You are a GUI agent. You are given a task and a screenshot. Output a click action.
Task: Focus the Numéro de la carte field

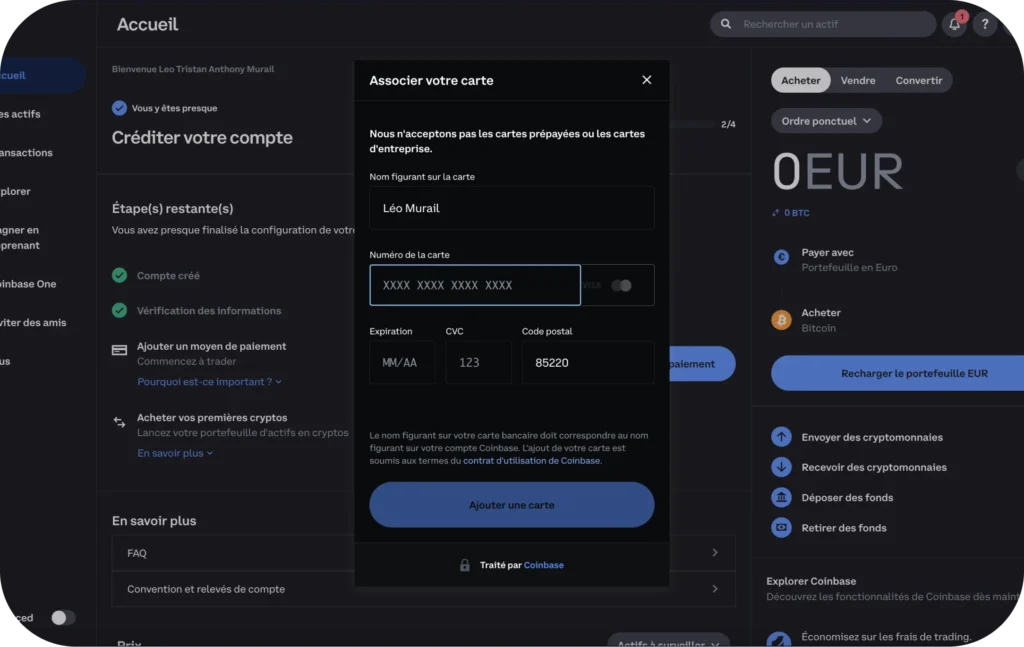(x=475, y=285)
